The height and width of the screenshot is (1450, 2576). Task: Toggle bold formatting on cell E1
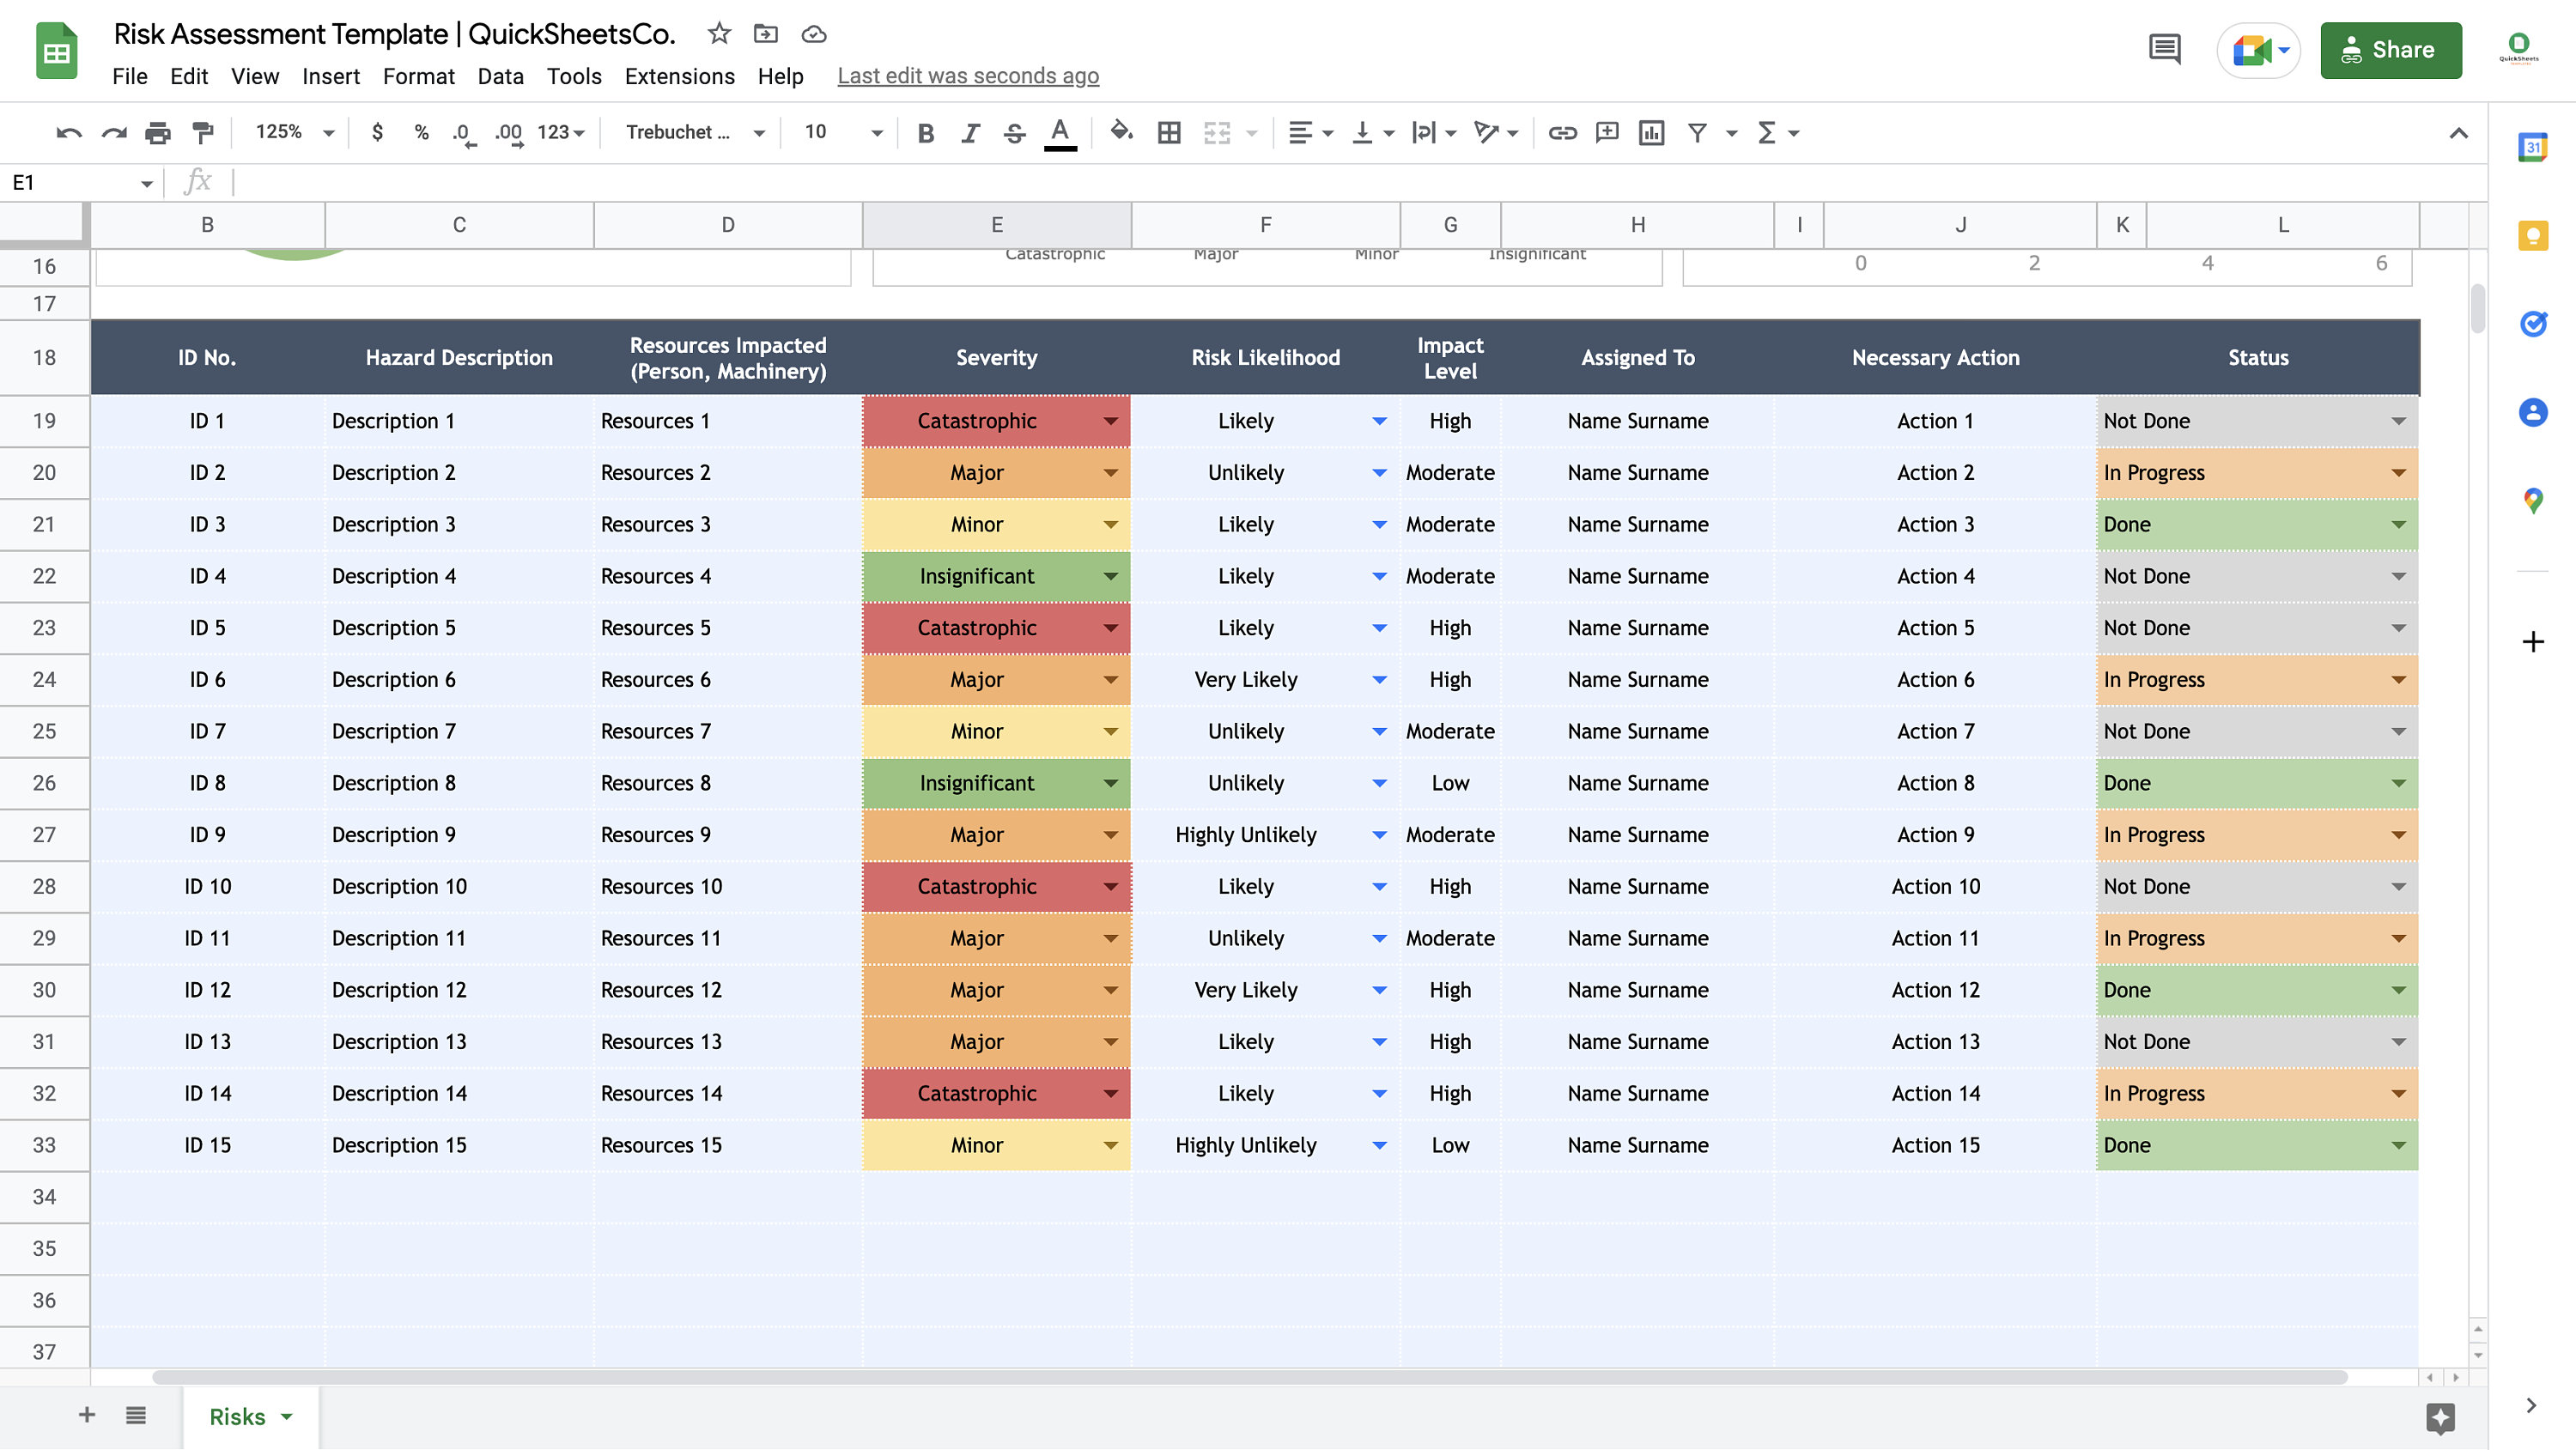point(925,132)
